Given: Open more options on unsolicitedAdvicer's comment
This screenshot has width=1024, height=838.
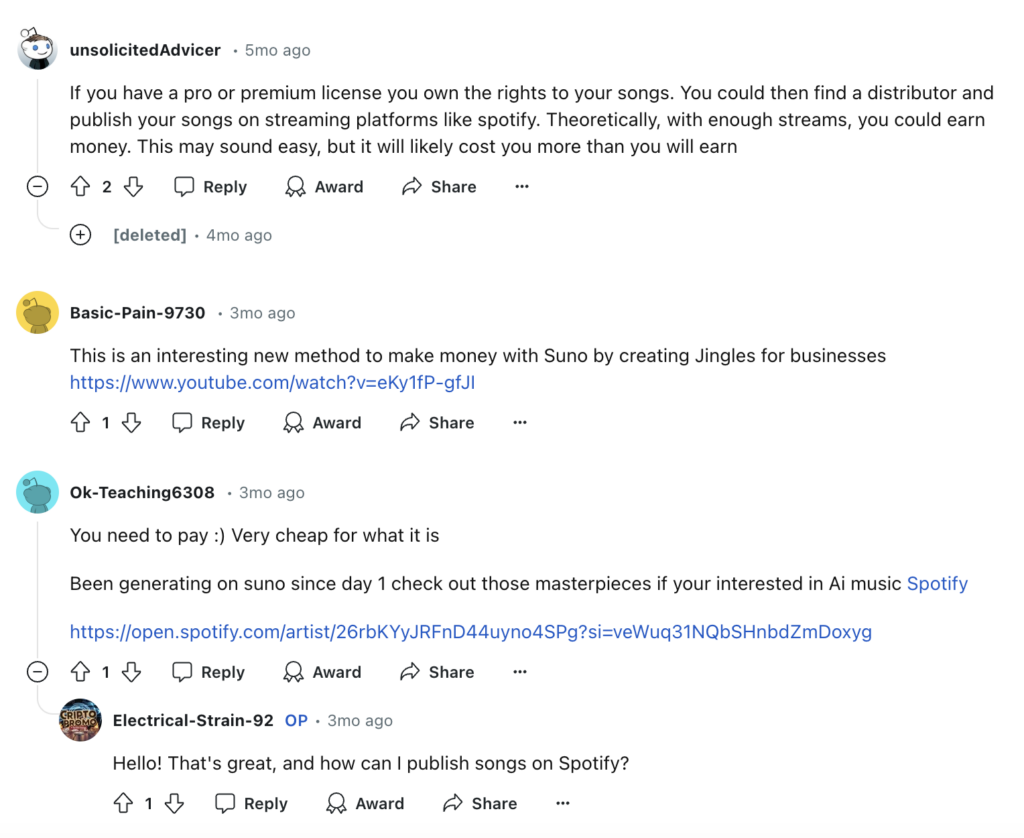Looking at the screenshot, I should (522, 187).
